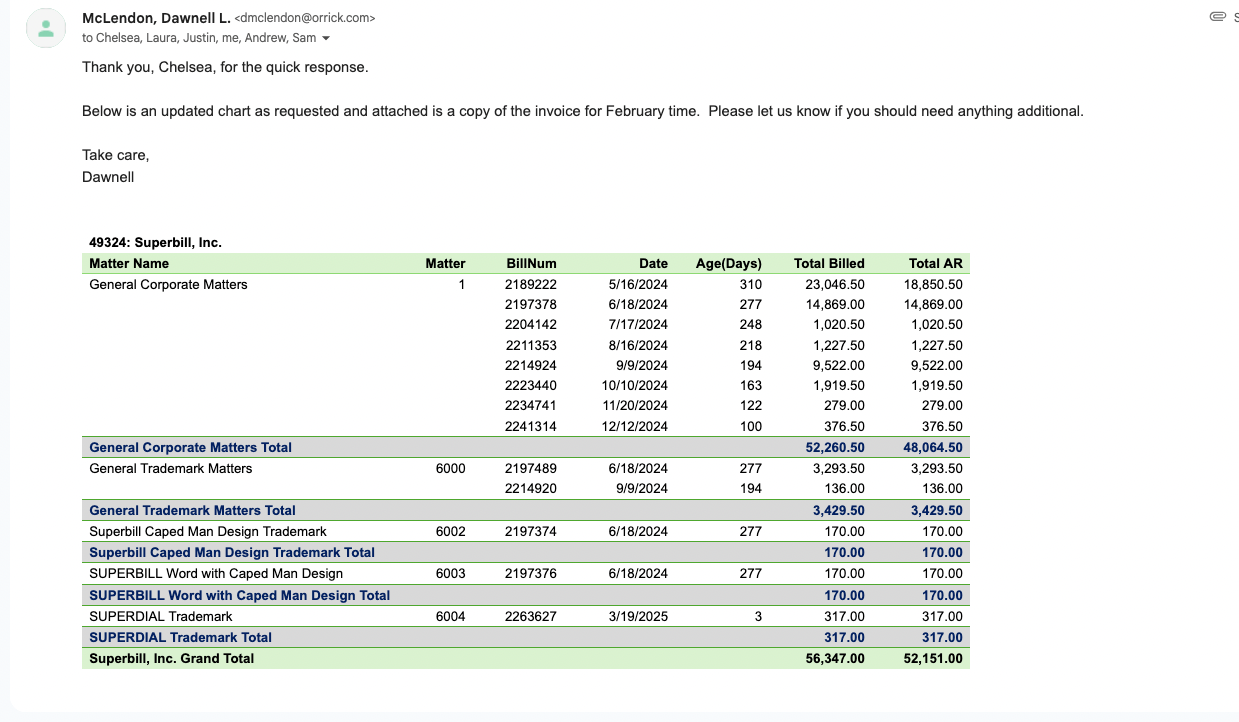The height and width of the screenshot is (722, 1239).
Task: Click bill number 2214920
Action: 531,488
